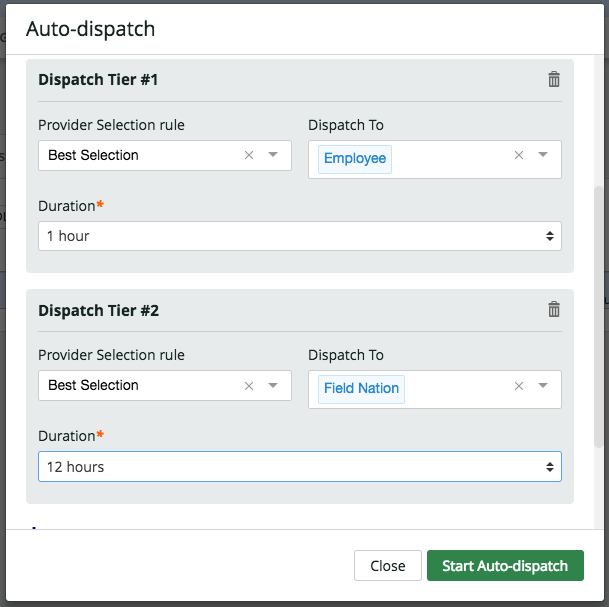This screenshot has width=609, height=607.
Task: Expand Tier #2 Provider Selection rule dropdown
Action: pos(273,385)
